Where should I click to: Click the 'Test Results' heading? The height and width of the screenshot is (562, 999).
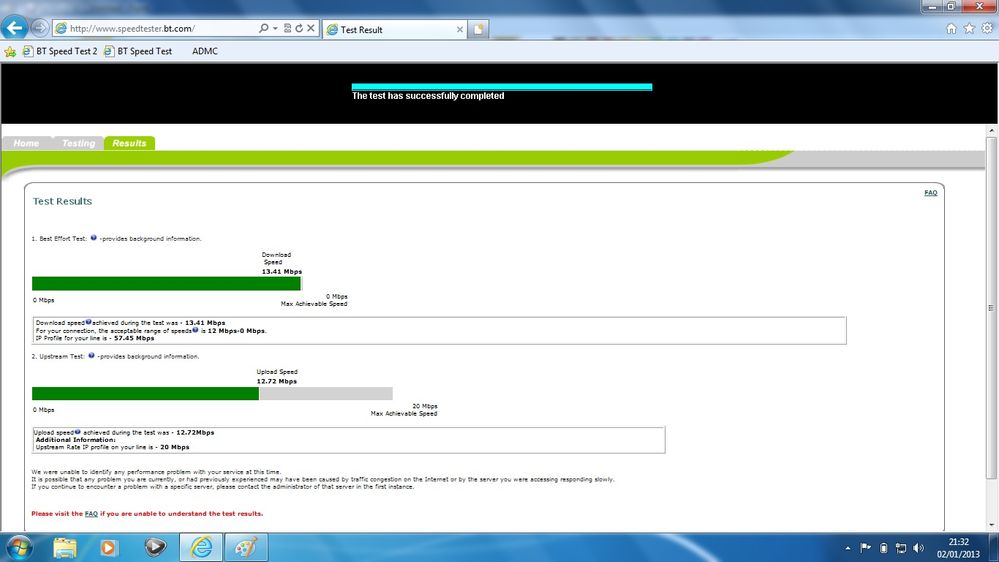pos(62,201)
